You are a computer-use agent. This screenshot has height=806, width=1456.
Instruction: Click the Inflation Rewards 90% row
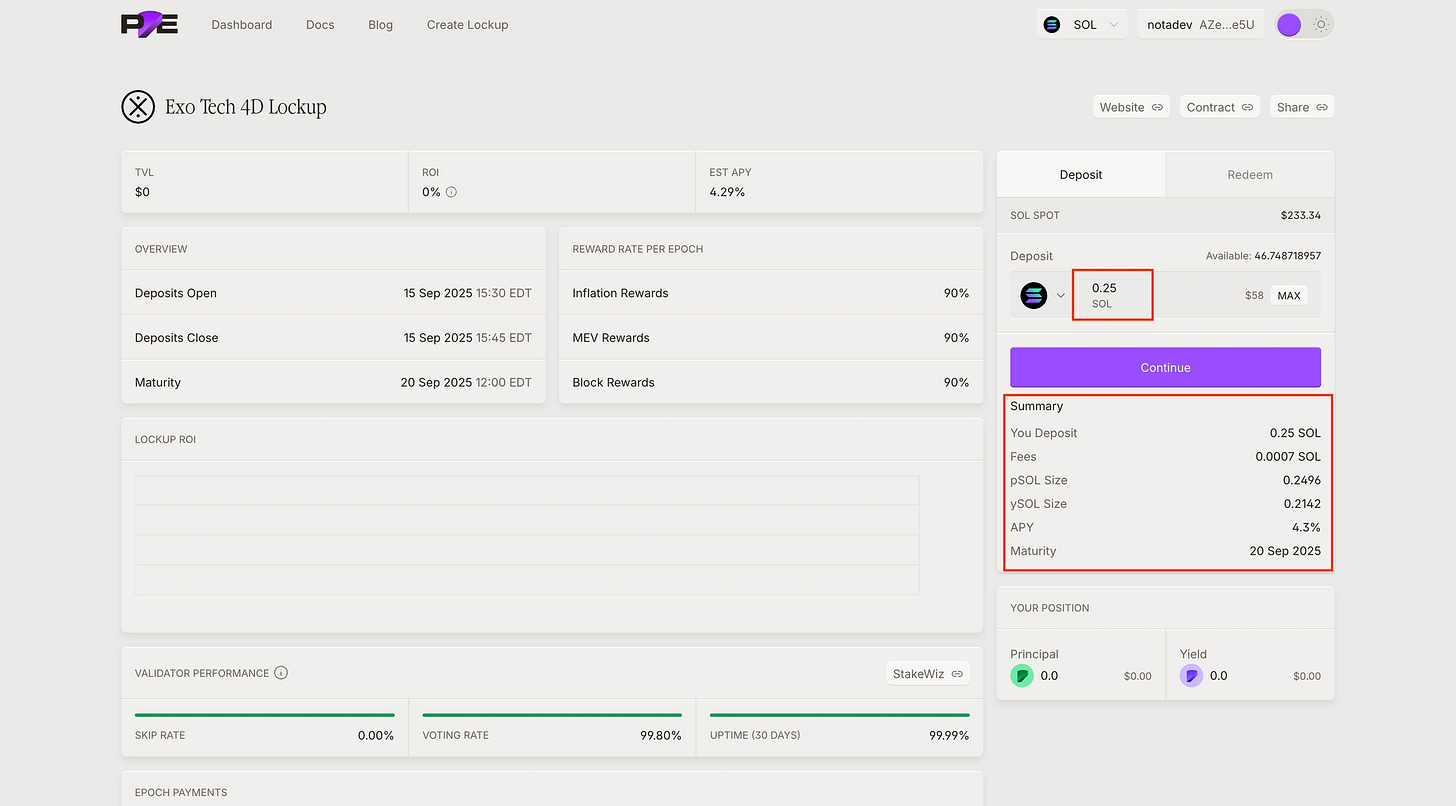point(771,293)
